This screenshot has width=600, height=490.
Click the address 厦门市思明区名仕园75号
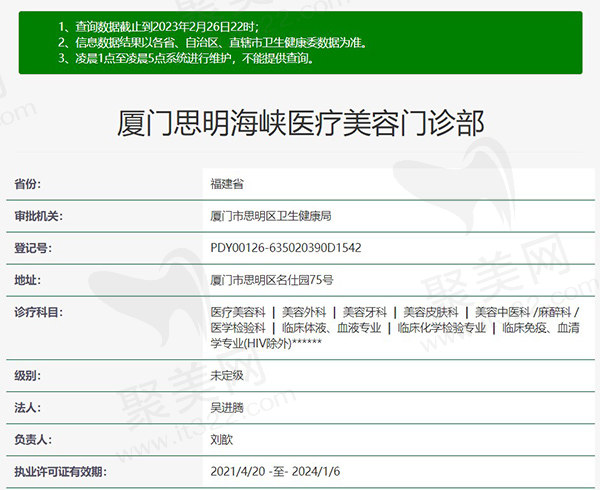[272, 280]
